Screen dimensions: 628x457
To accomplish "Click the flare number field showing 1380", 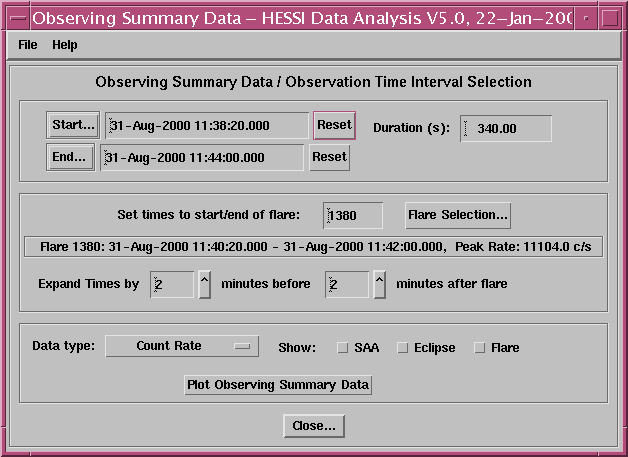I will tap(353, 215).
